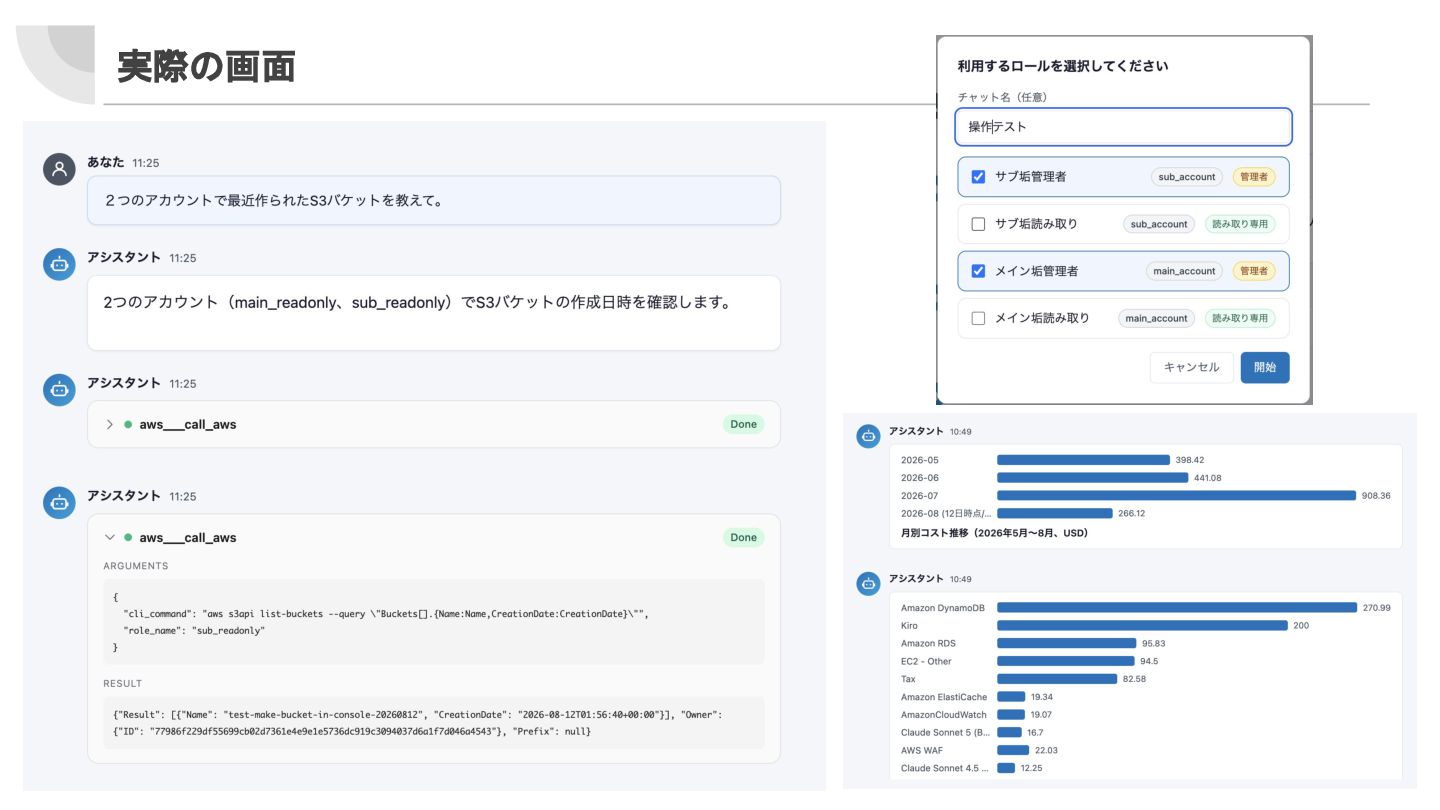Click the Amazon RDS row label
This screenshot has width=1440, height=810.
click(x=928, y=643)
